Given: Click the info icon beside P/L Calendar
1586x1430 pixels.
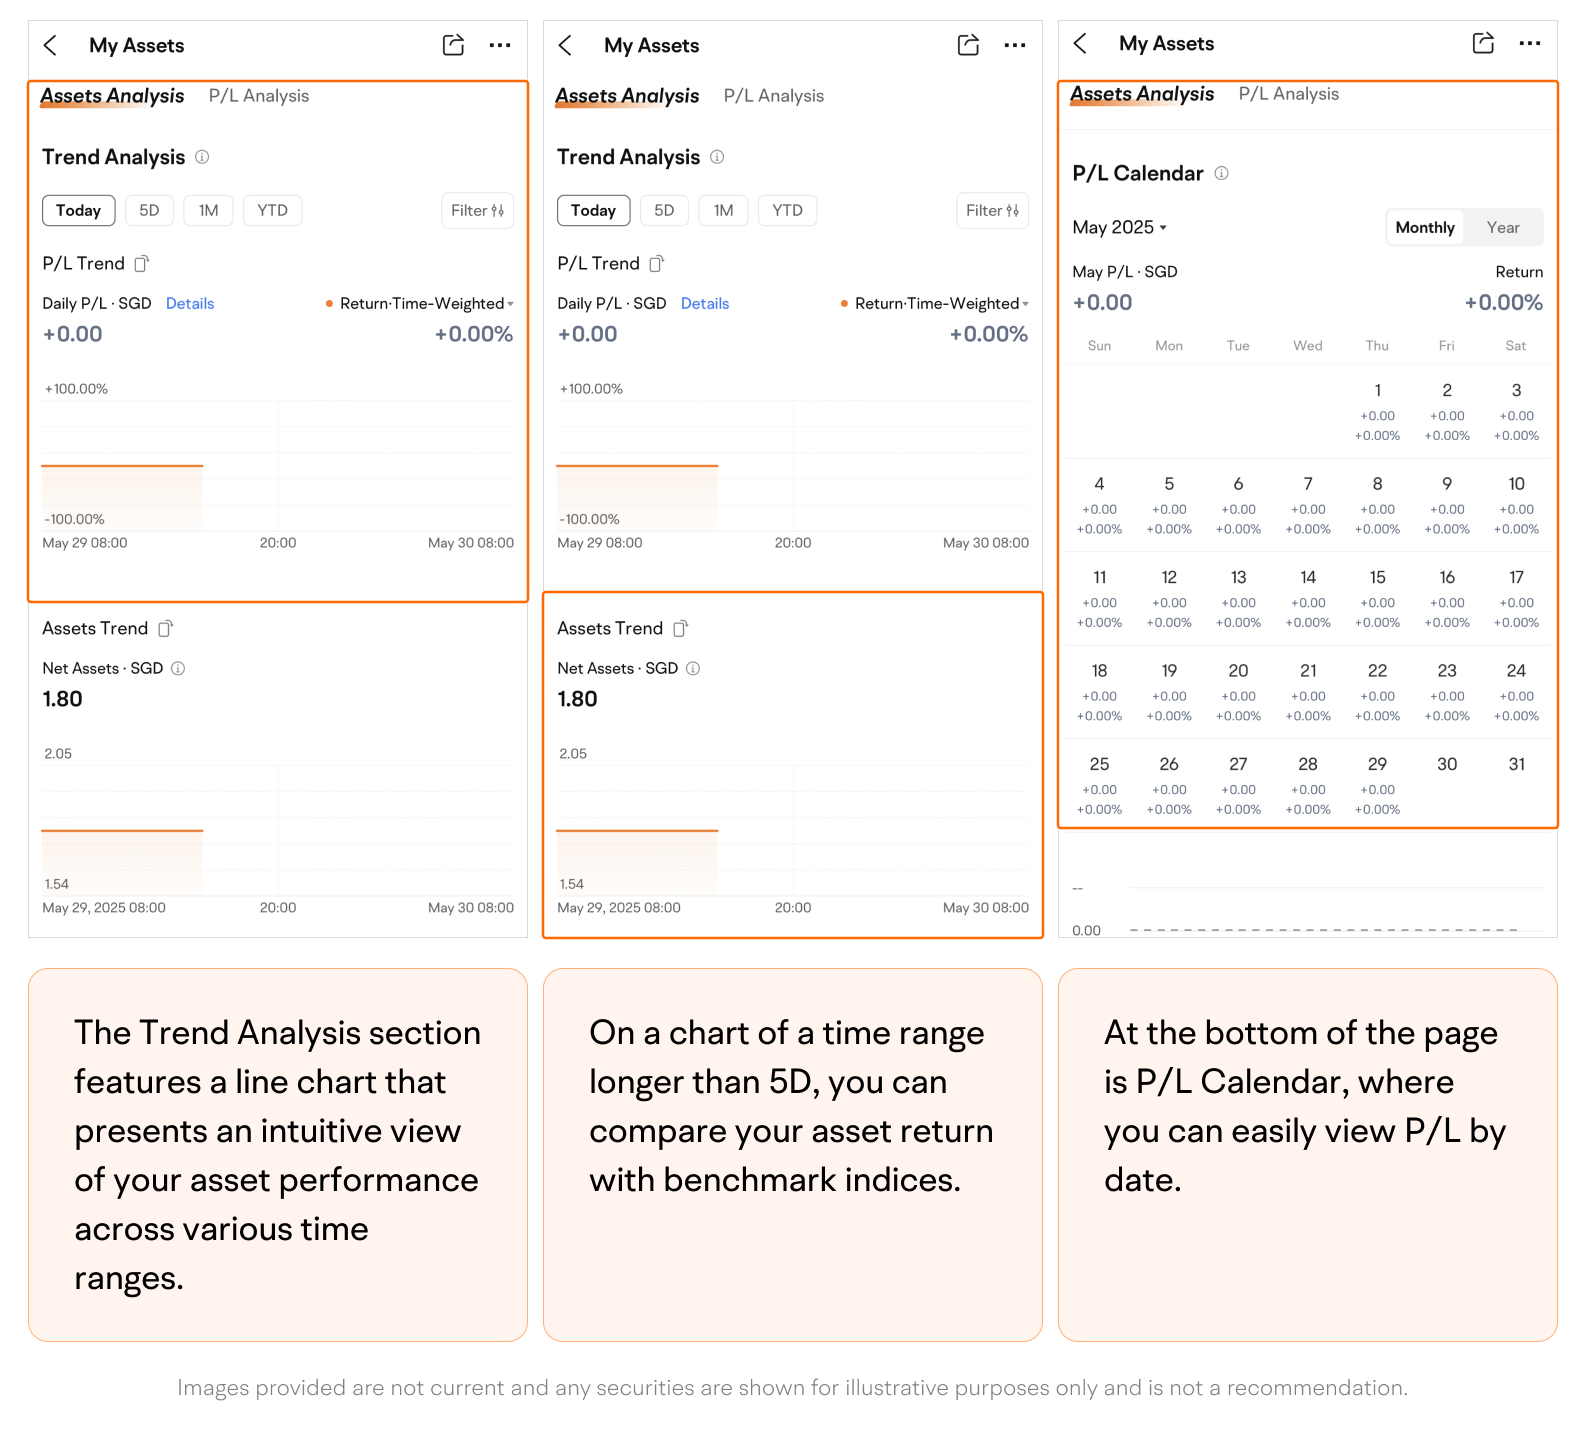Looking at the screenshot, I should tap(1221, 174).
